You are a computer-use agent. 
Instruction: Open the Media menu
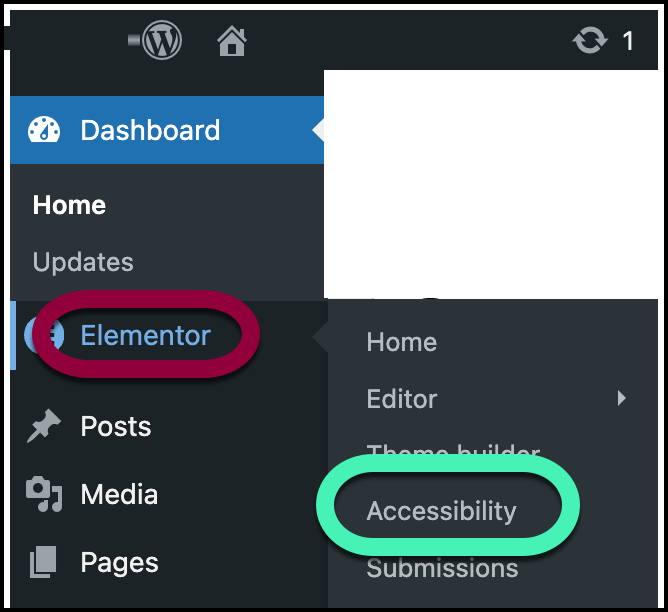pyautogui.click(x=119, y=495)
